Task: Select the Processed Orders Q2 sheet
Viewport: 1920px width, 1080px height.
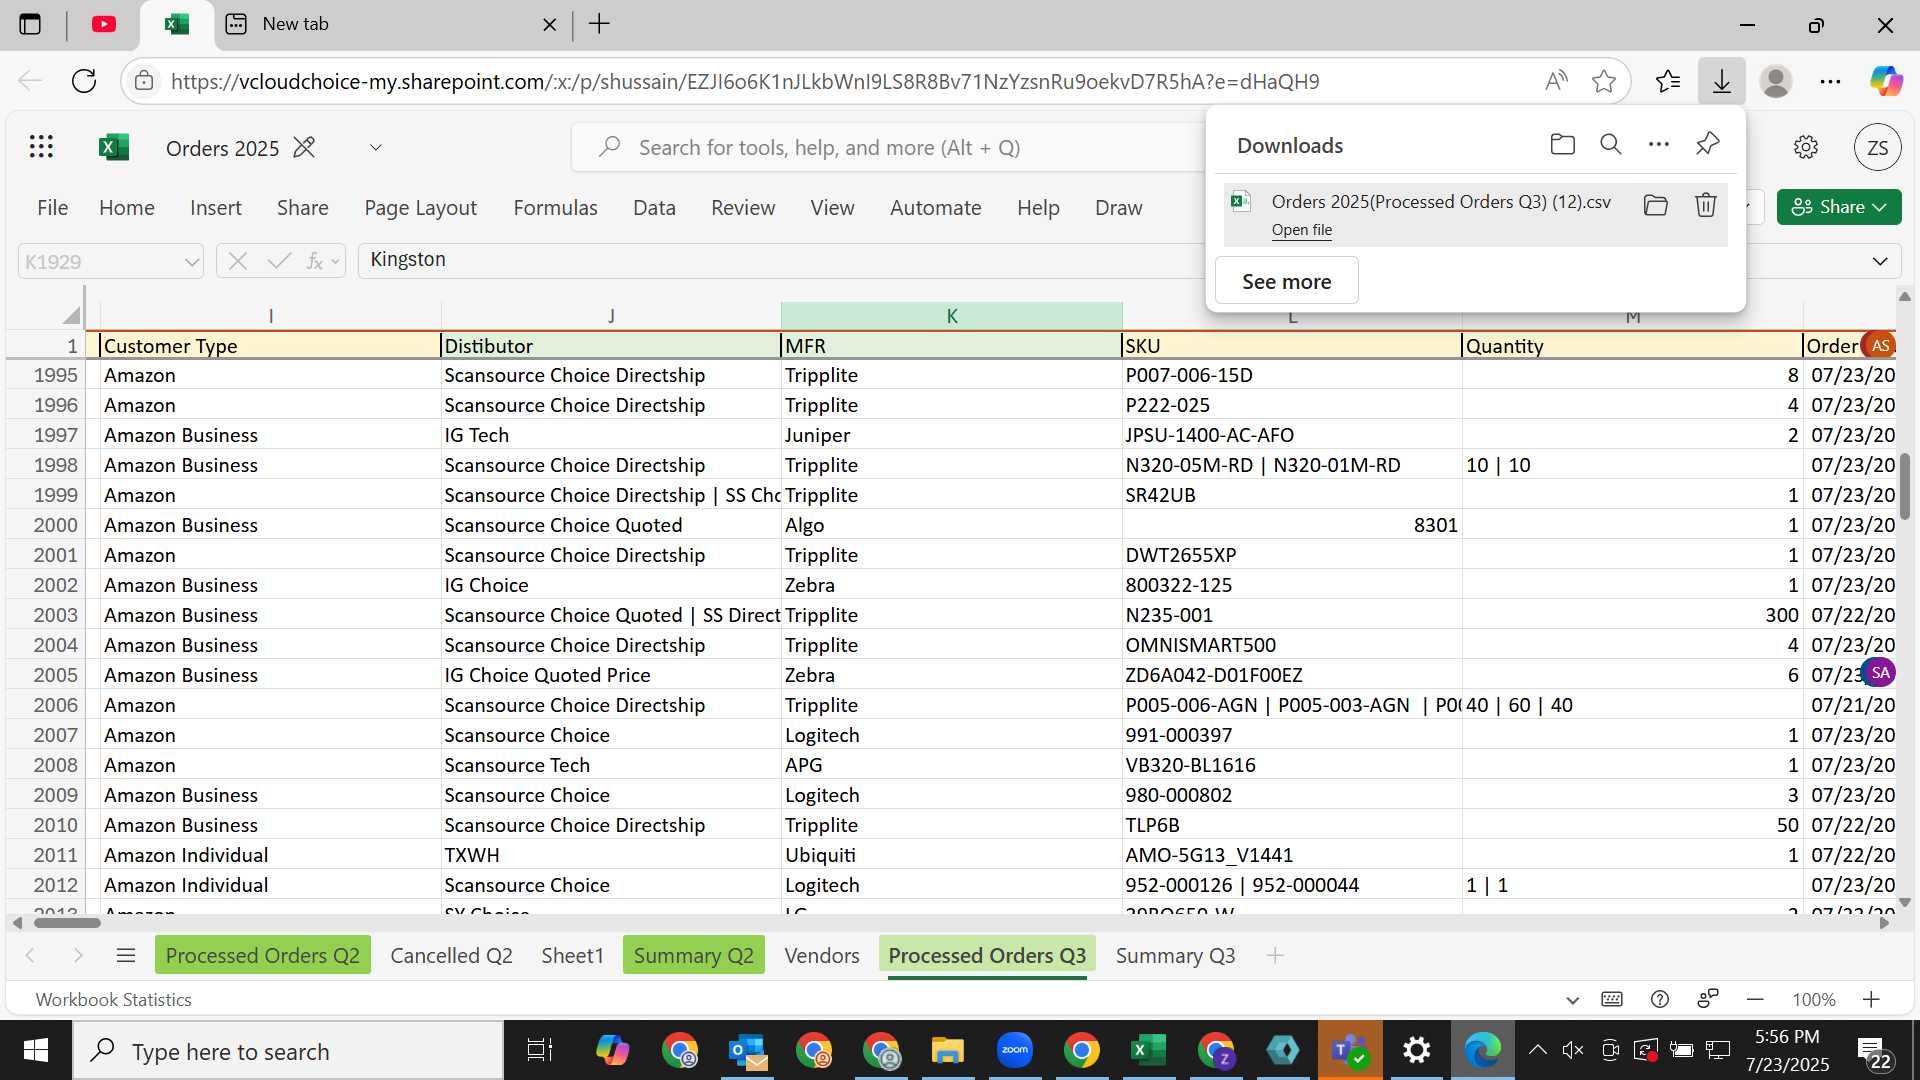Action: point(262,955)
